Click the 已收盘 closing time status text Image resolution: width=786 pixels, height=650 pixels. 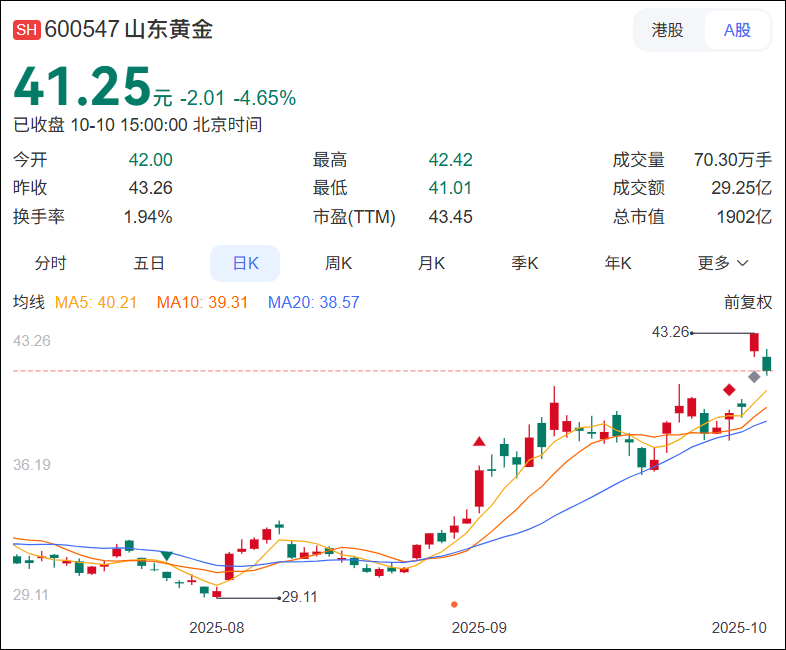138,125
